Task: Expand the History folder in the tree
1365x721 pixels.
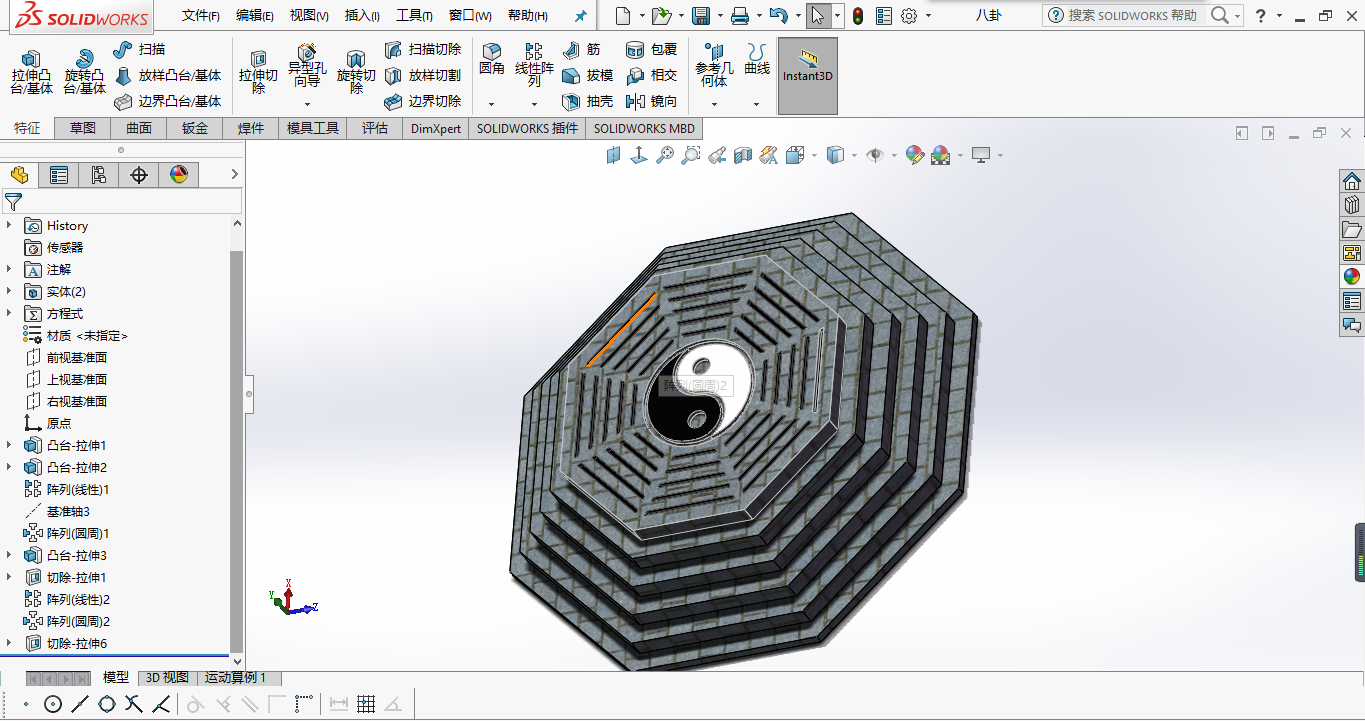Action: (9, 225)
